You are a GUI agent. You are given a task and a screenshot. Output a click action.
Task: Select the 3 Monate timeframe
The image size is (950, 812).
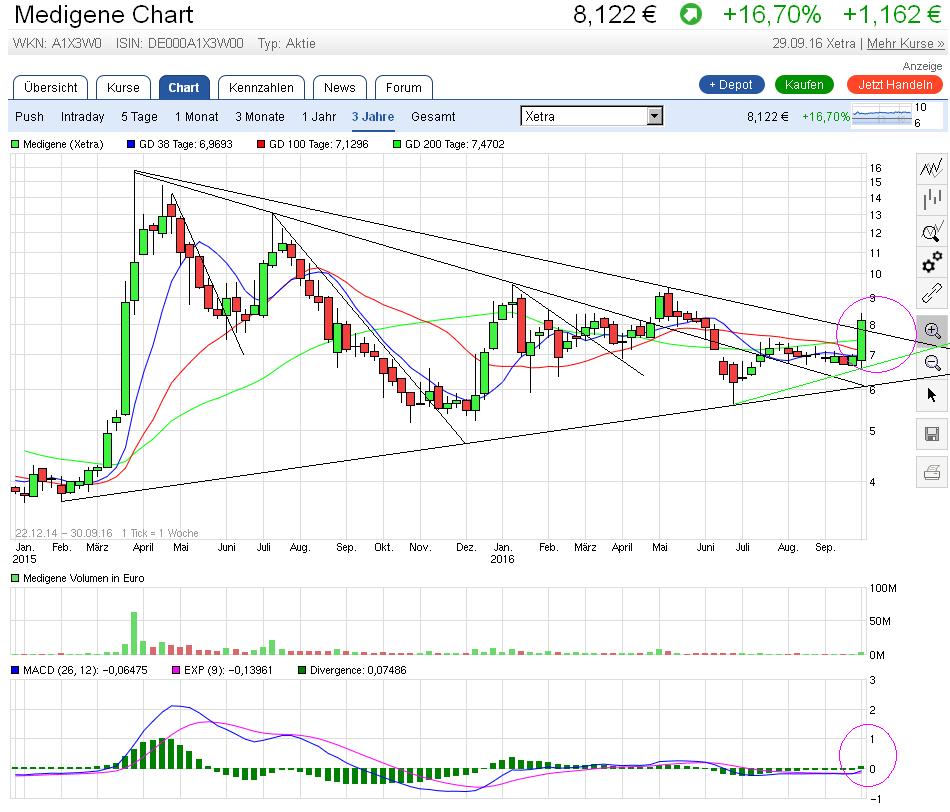(x=260, y=116)
